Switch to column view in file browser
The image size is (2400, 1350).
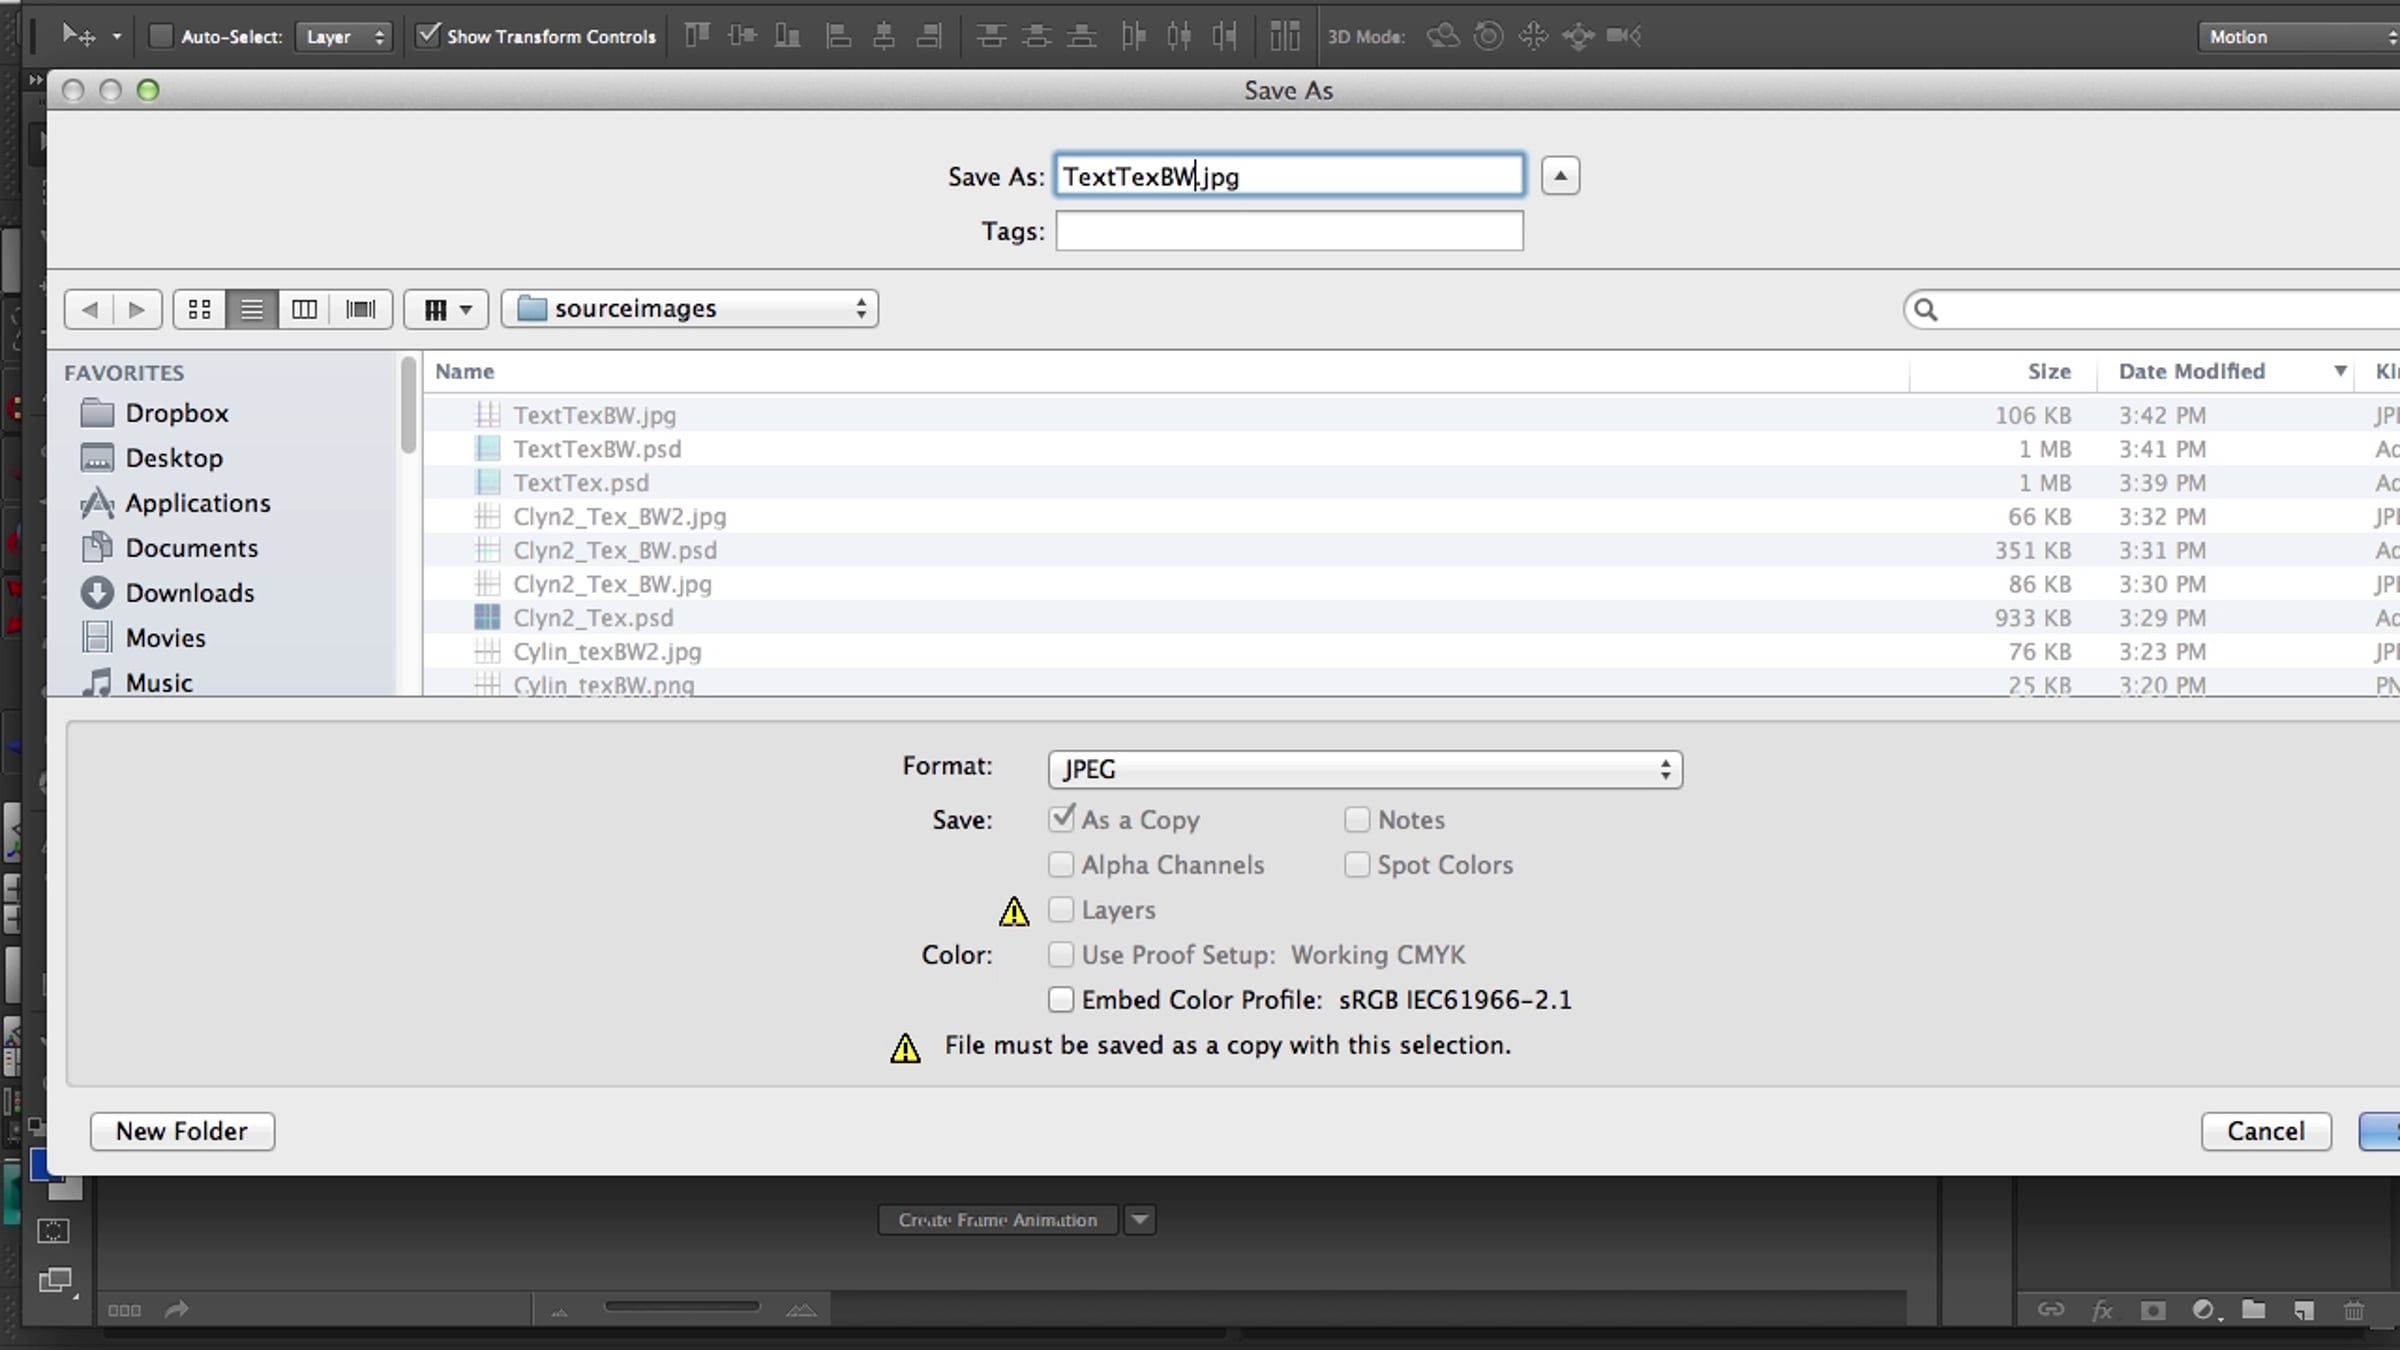[304, 309]
